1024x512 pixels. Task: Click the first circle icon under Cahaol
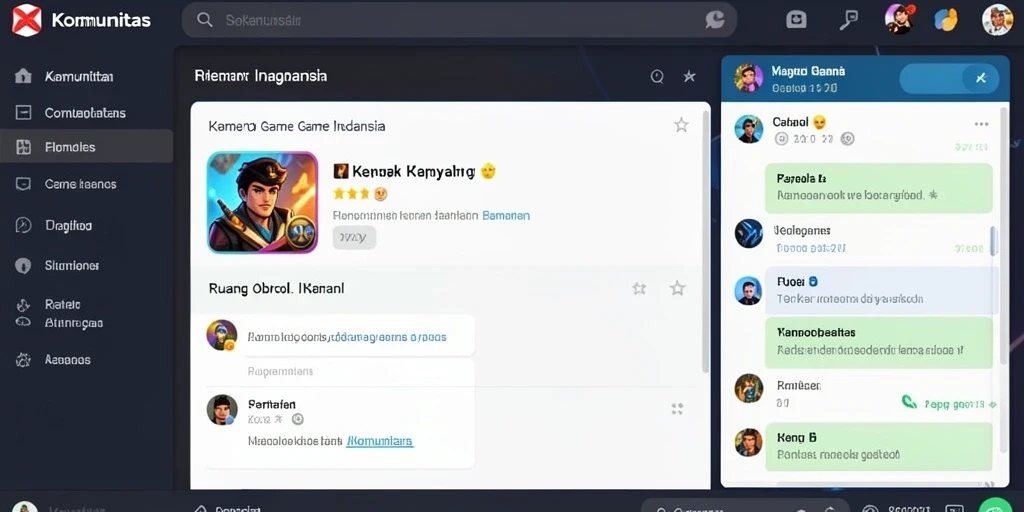(x=781, y=138)
